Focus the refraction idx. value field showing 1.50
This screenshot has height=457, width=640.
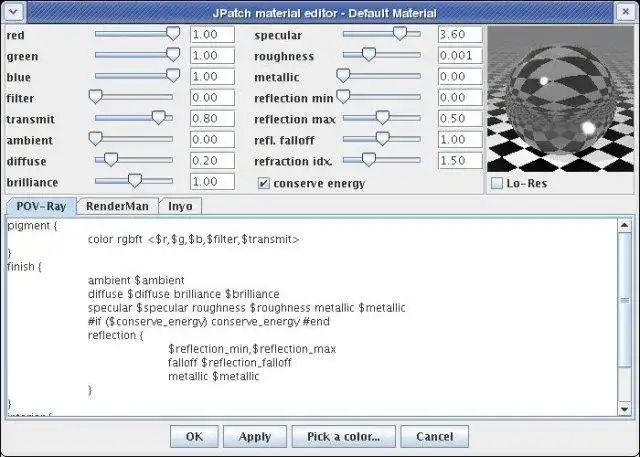point(460,161)
